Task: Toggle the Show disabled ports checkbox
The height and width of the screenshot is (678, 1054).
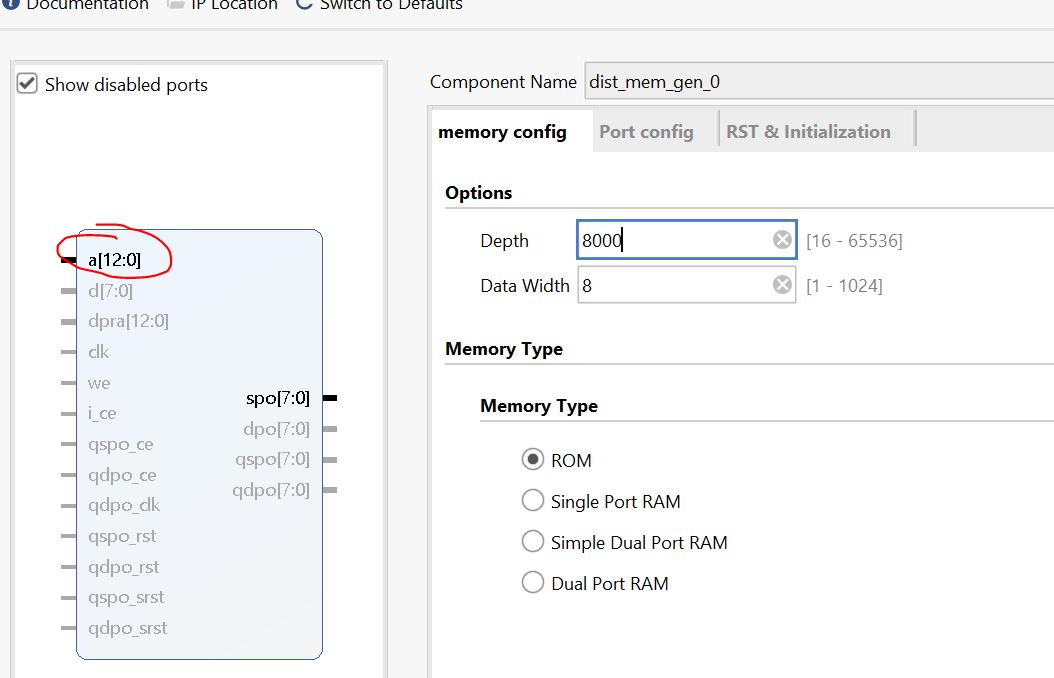Action: 27,84
